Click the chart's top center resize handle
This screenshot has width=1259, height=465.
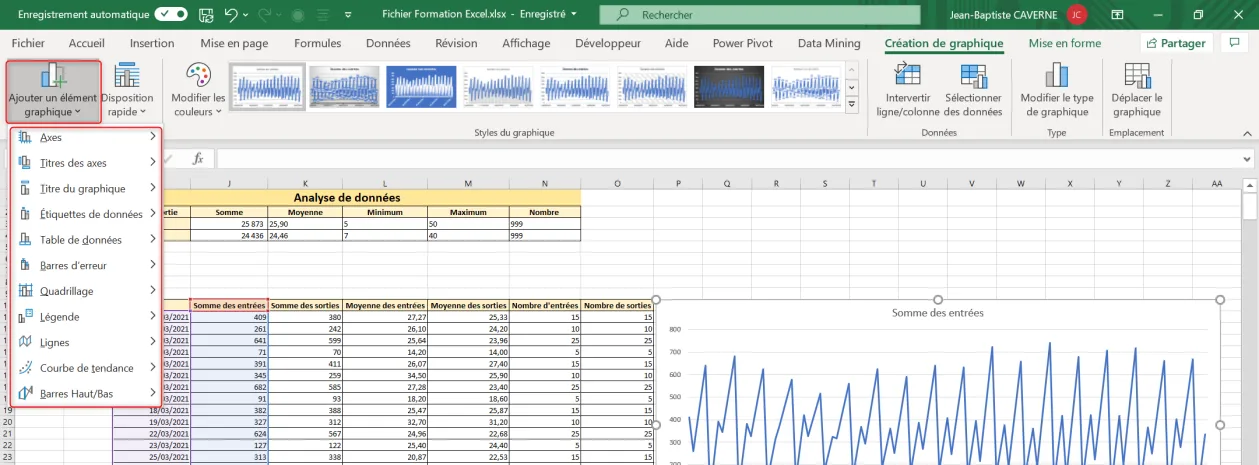(938, 300)
